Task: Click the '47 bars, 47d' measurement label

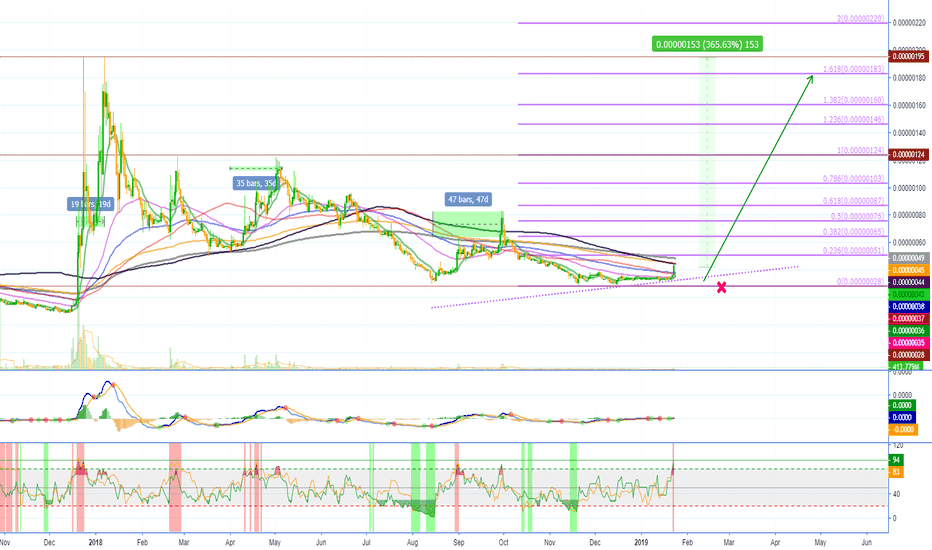Action: point(469,199)
